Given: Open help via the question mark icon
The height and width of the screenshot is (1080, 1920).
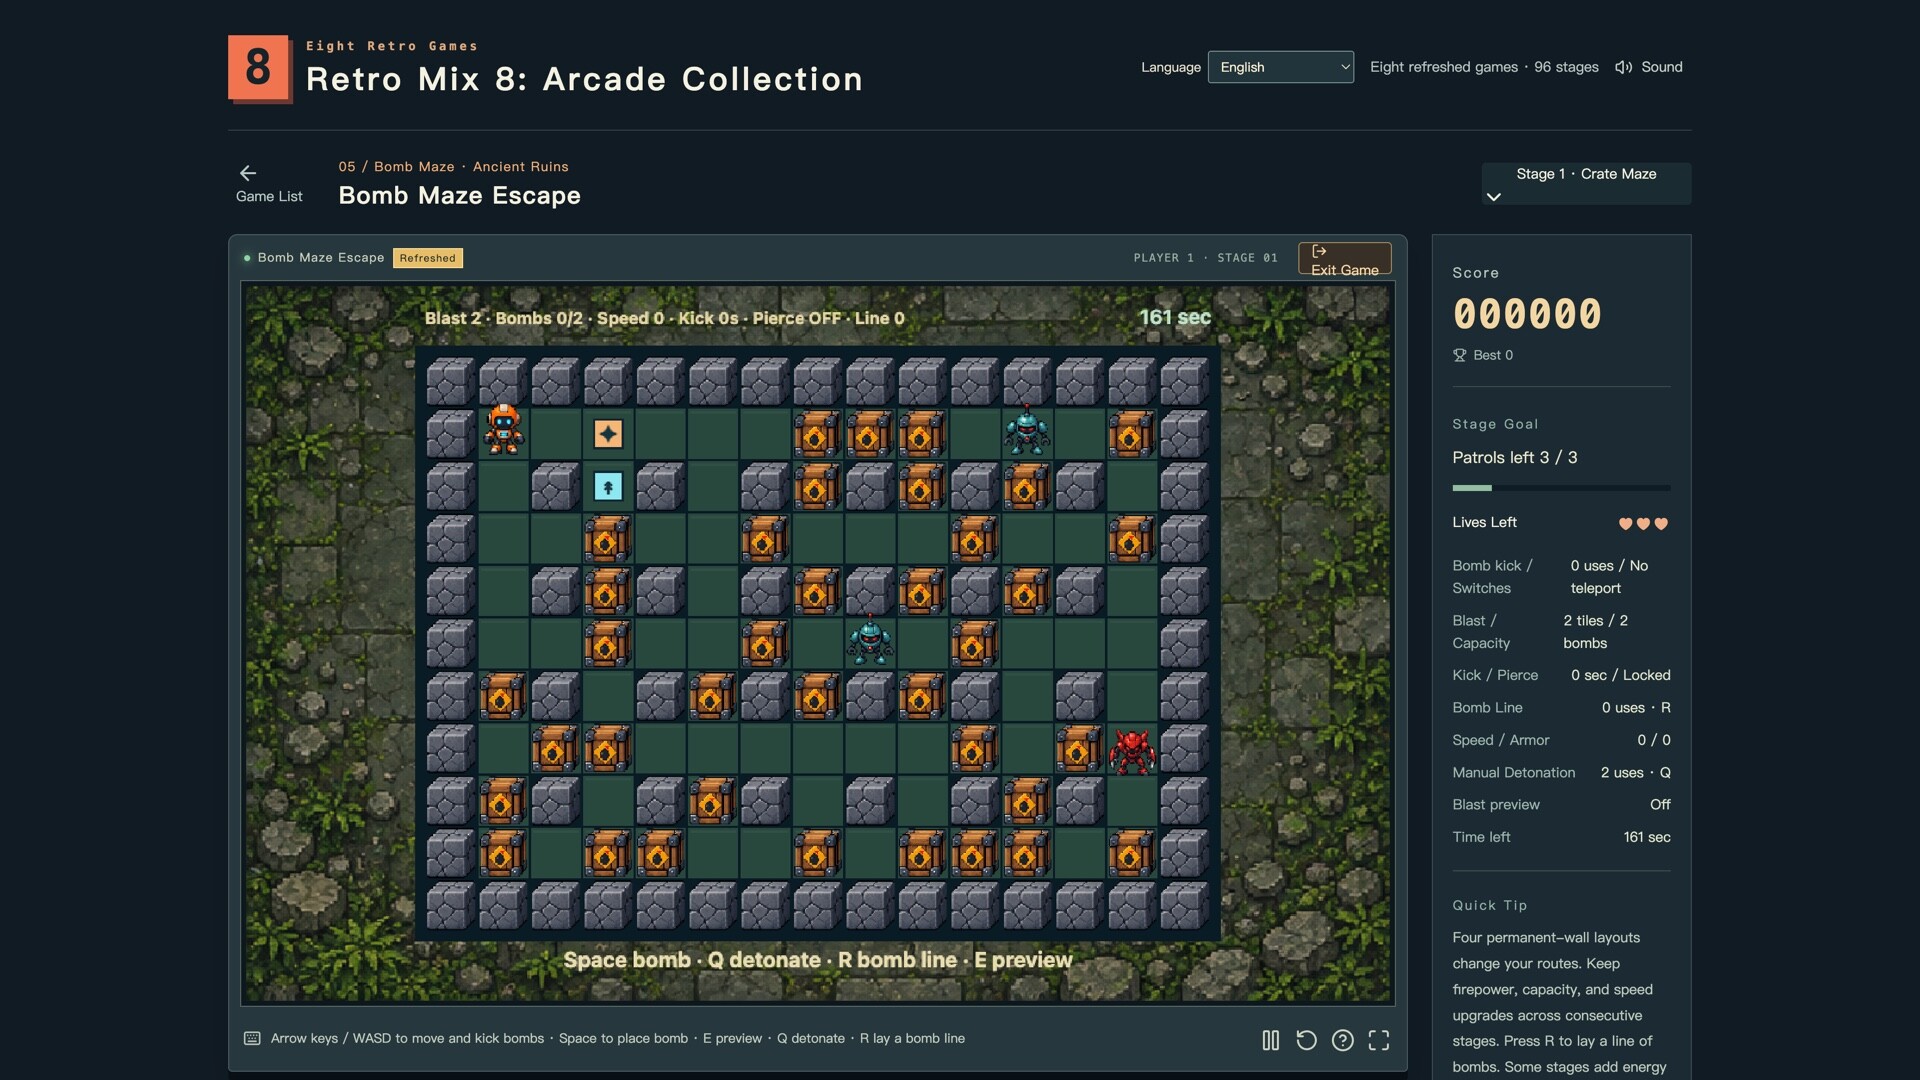Looking at the screenshot, I should 1342,1040.
